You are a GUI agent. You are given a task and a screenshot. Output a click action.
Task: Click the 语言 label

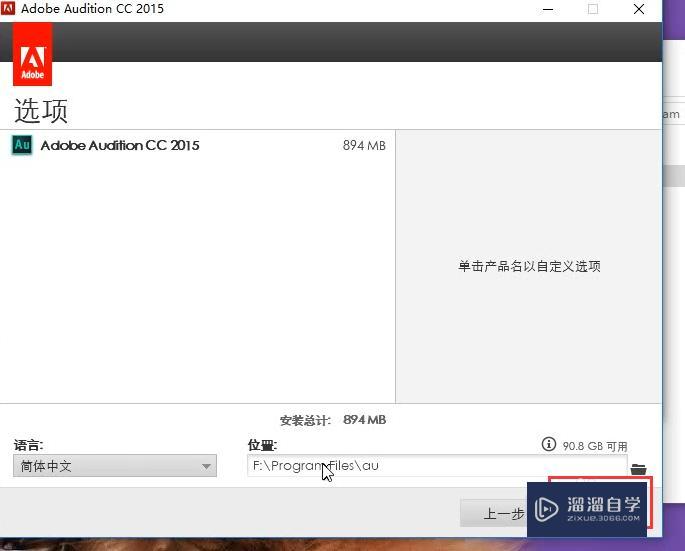coord(28,445)
